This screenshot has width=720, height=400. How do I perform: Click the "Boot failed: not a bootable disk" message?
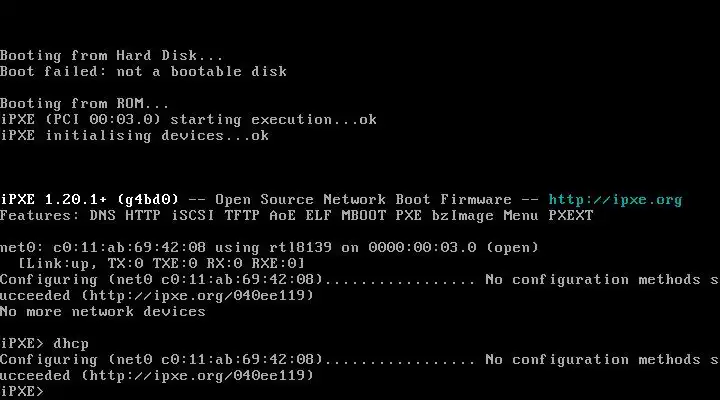pyautogui.click(x=143, y=71)
